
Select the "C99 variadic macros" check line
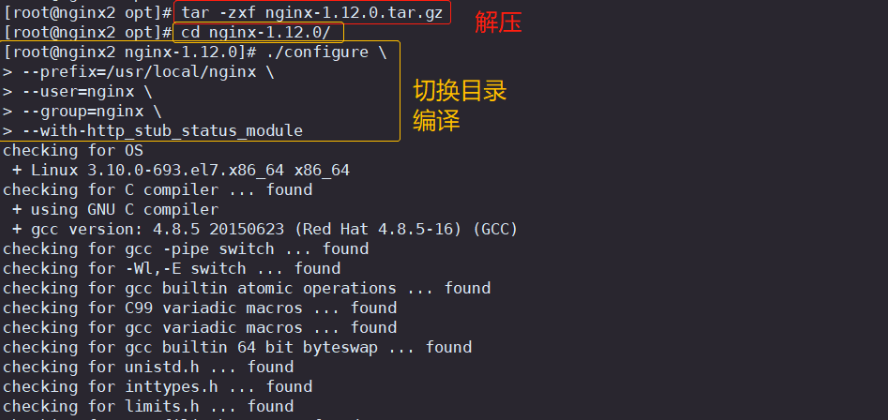(200, 308)
